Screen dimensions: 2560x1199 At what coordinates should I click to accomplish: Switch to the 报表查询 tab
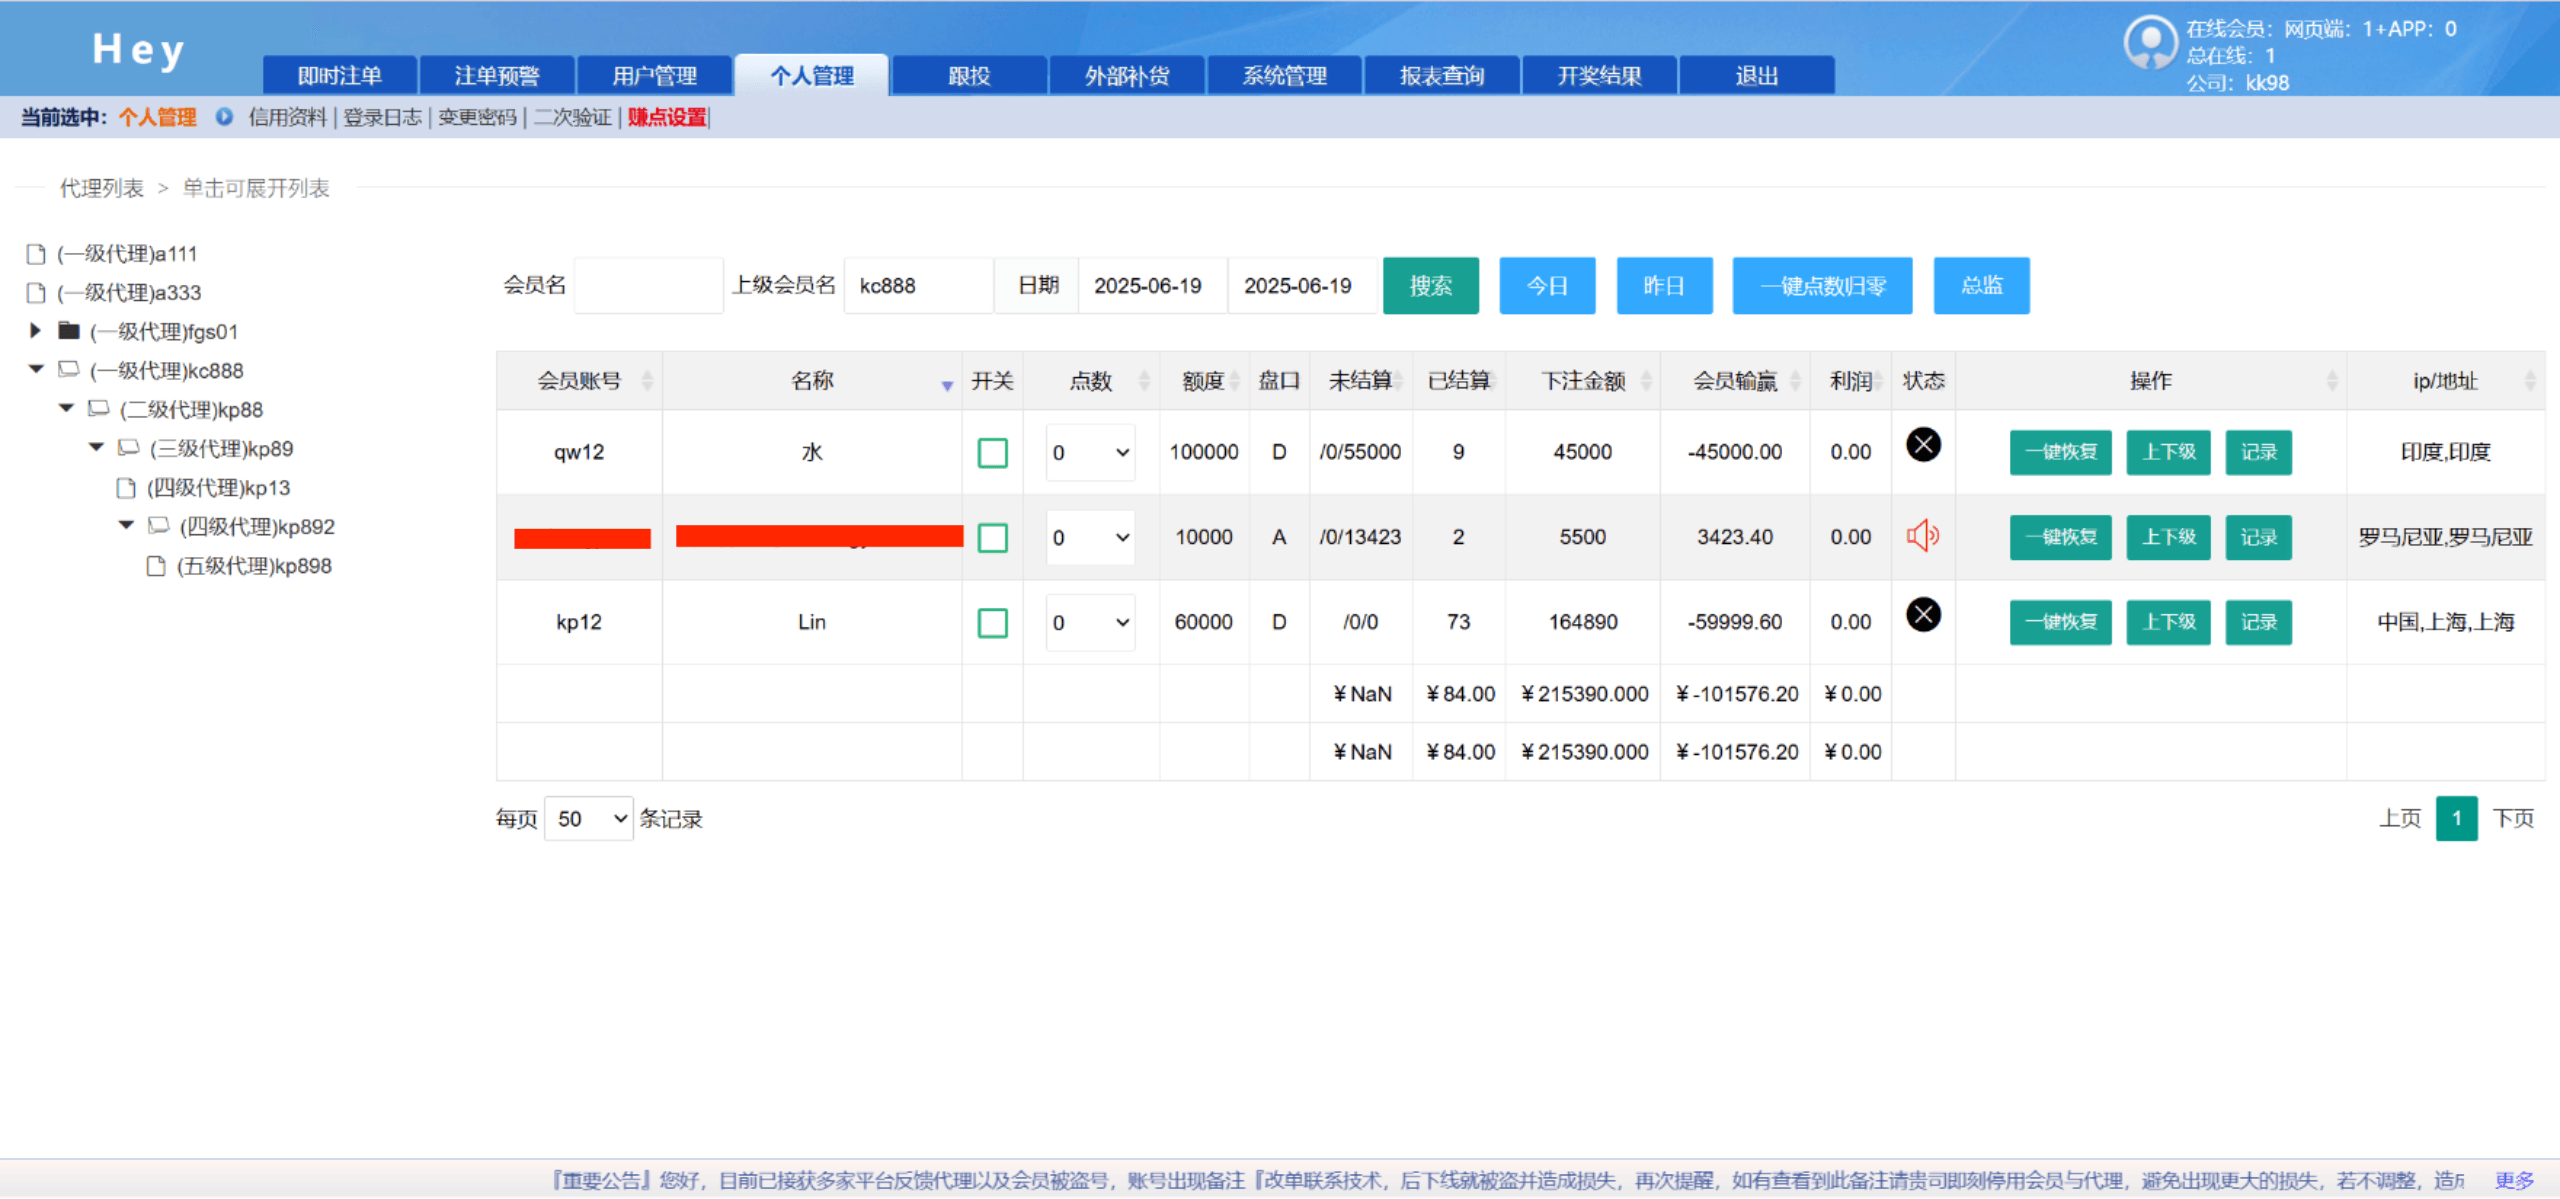[x=1441, y=76]
